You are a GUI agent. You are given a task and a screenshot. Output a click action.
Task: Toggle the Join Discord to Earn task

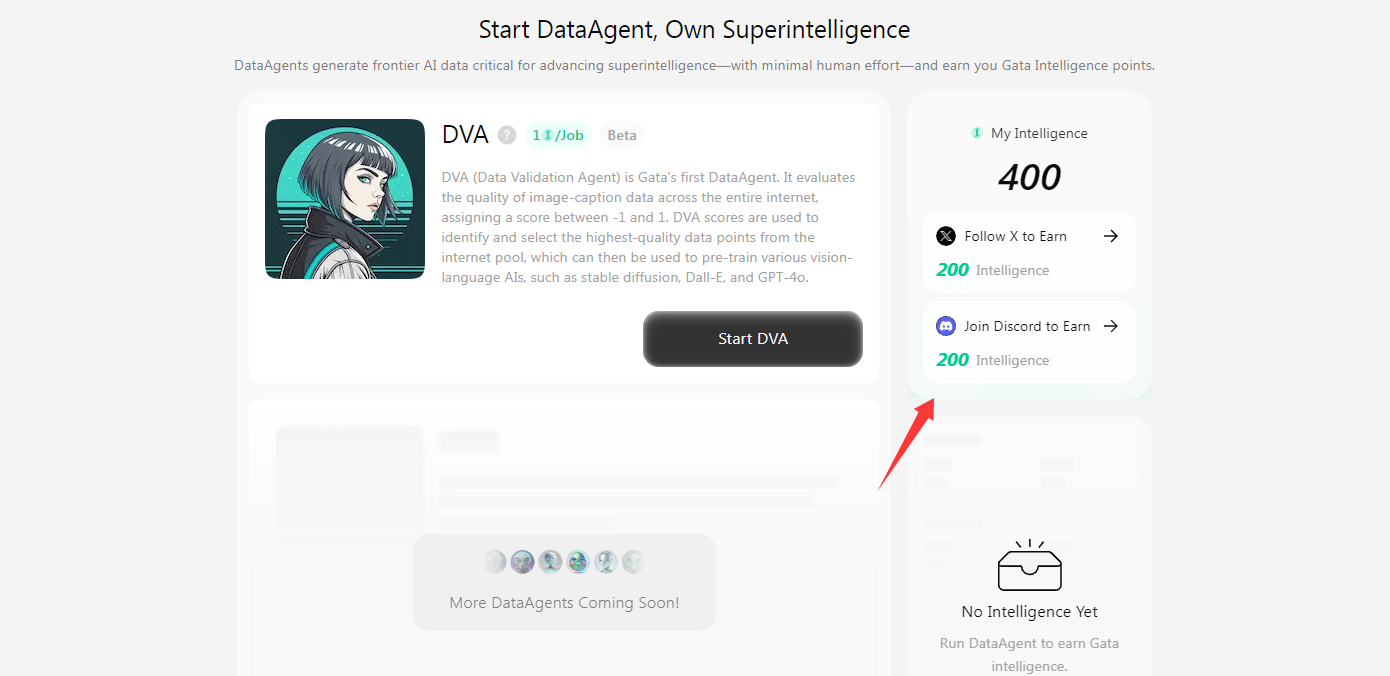(x=1029, y=341)
